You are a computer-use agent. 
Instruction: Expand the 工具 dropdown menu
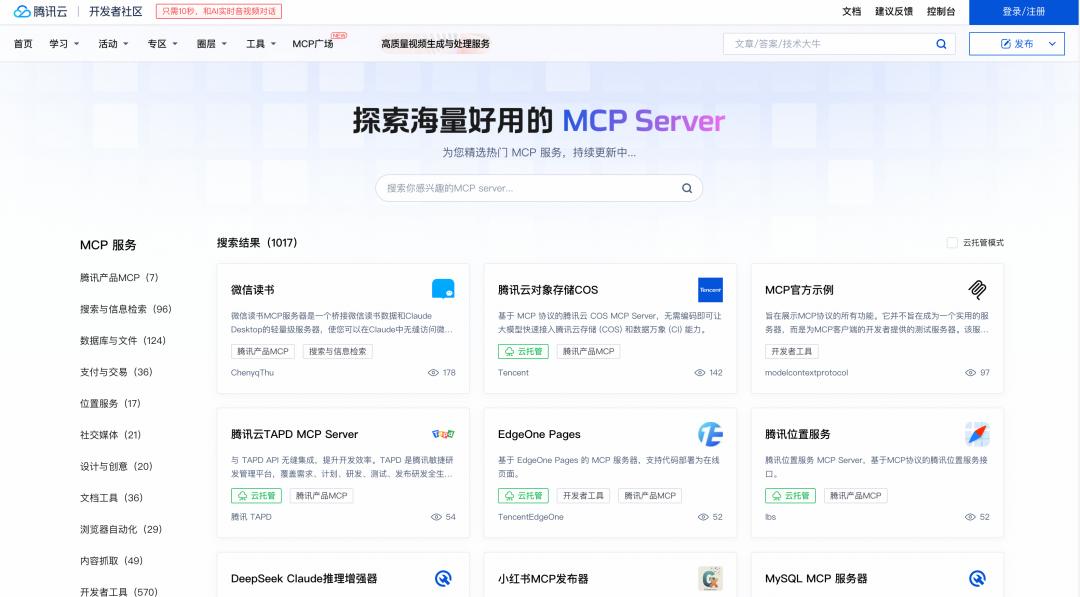(x=261, y=44)
